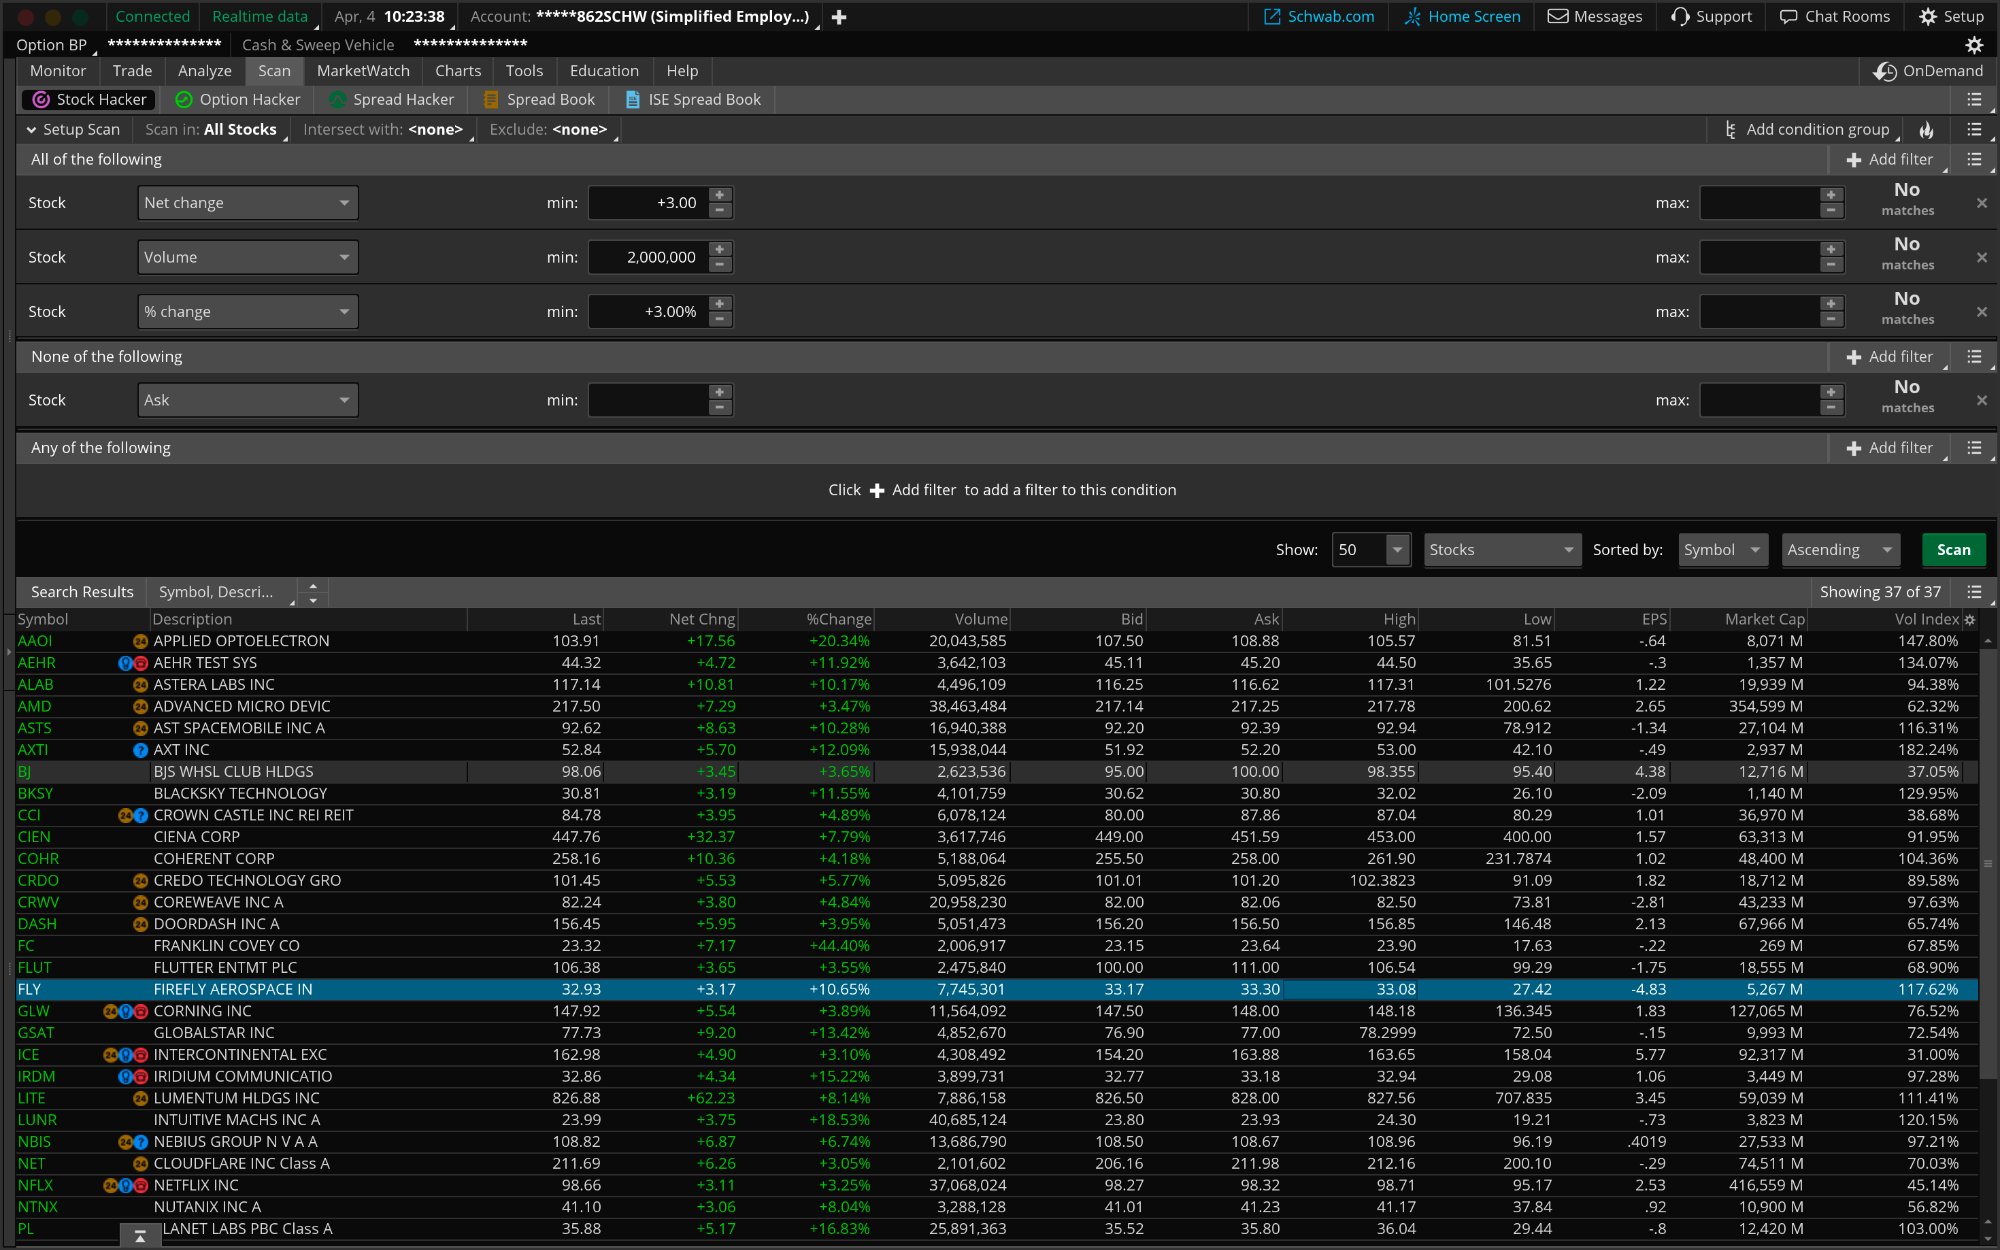Switch to Option Hacker
The height and width of the screenshot is (1250, 2000).
pos(238,99)
